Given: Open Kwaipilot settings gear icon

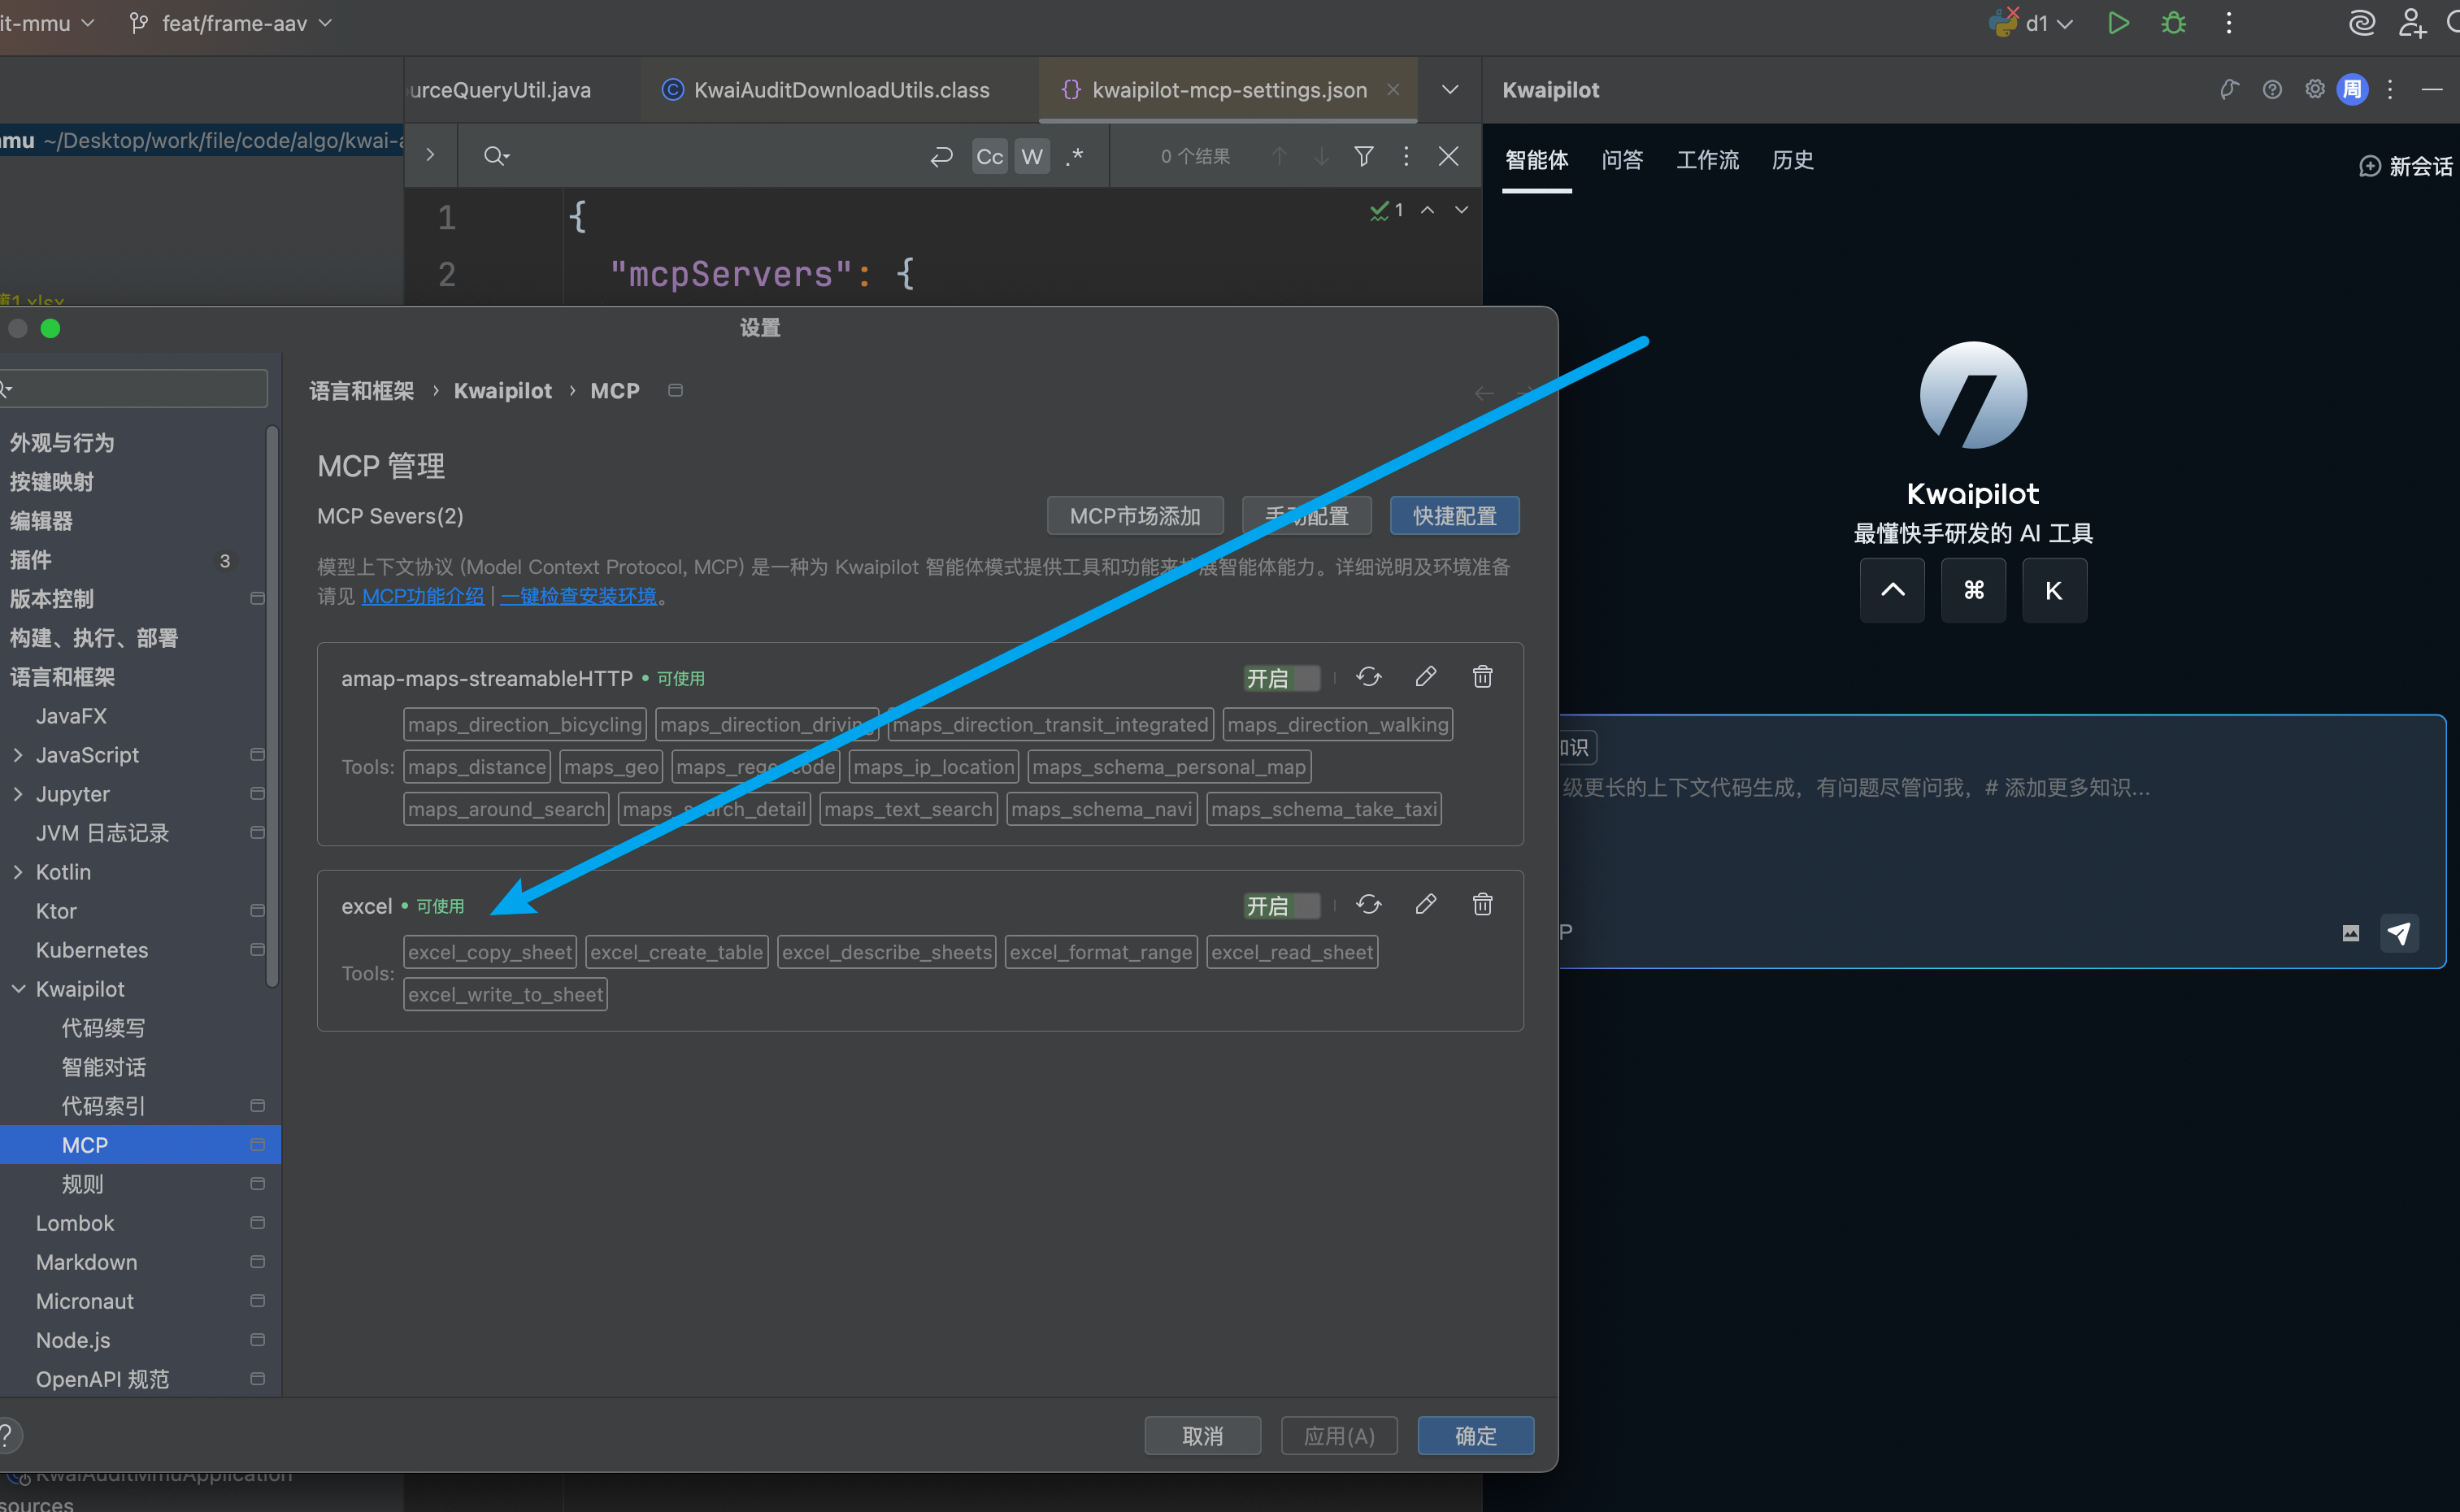Looking at the screenshot, I should point(2314,89).
